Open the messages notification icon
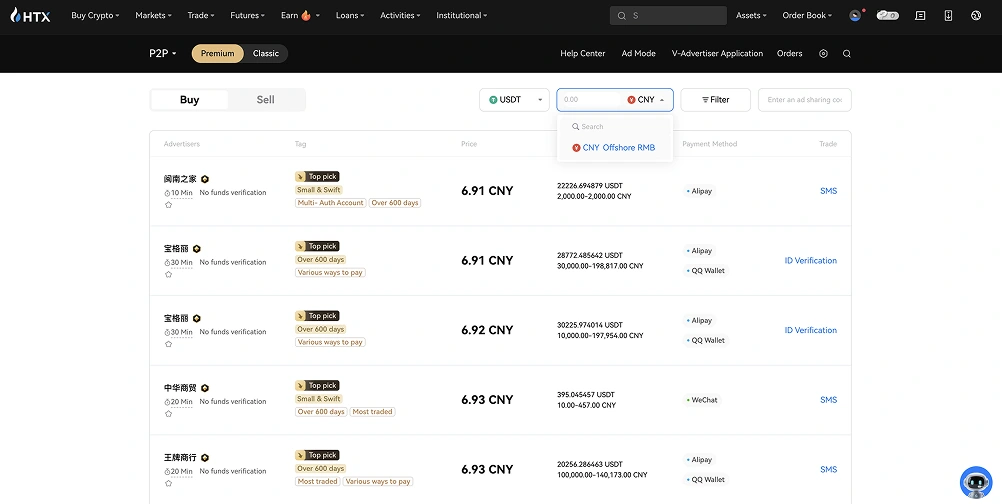Screen dimensions: 1002x504 pyautogui.click(x=920, y=15)
